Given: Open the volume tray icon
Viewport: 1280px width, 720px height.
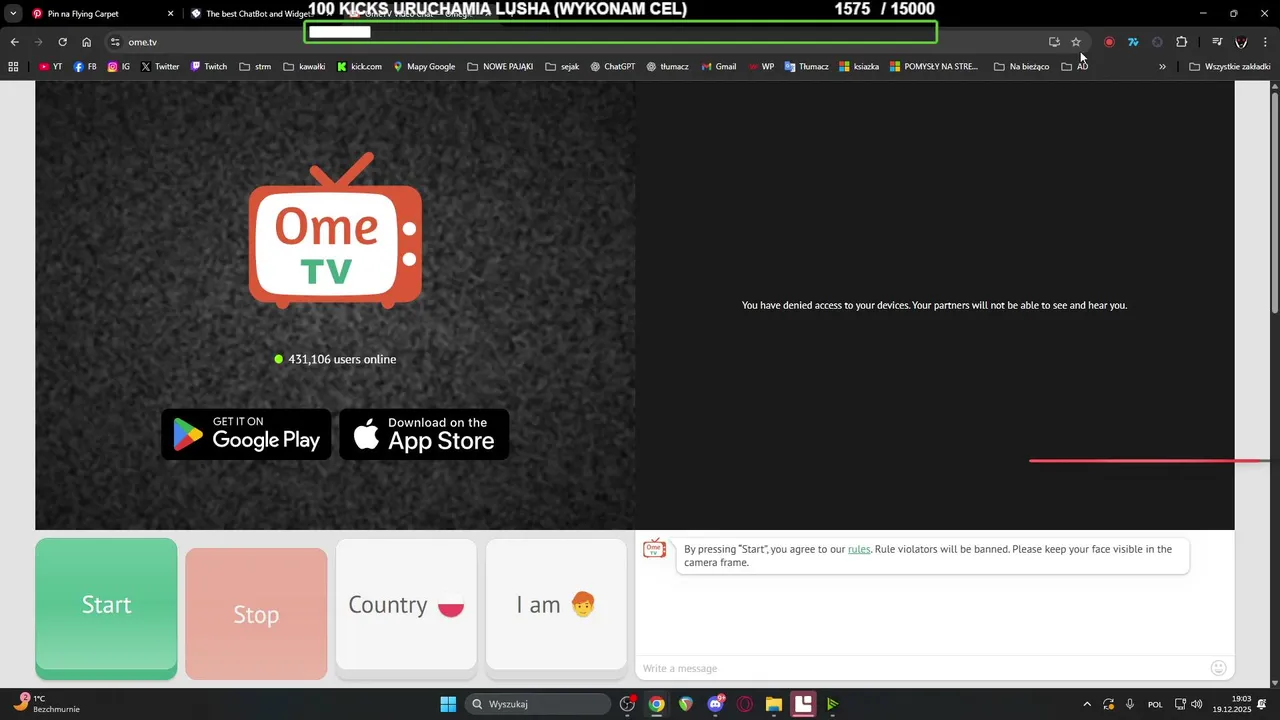Looking at the screenshot, I should pyautogui.click(x=1197, y=704).
